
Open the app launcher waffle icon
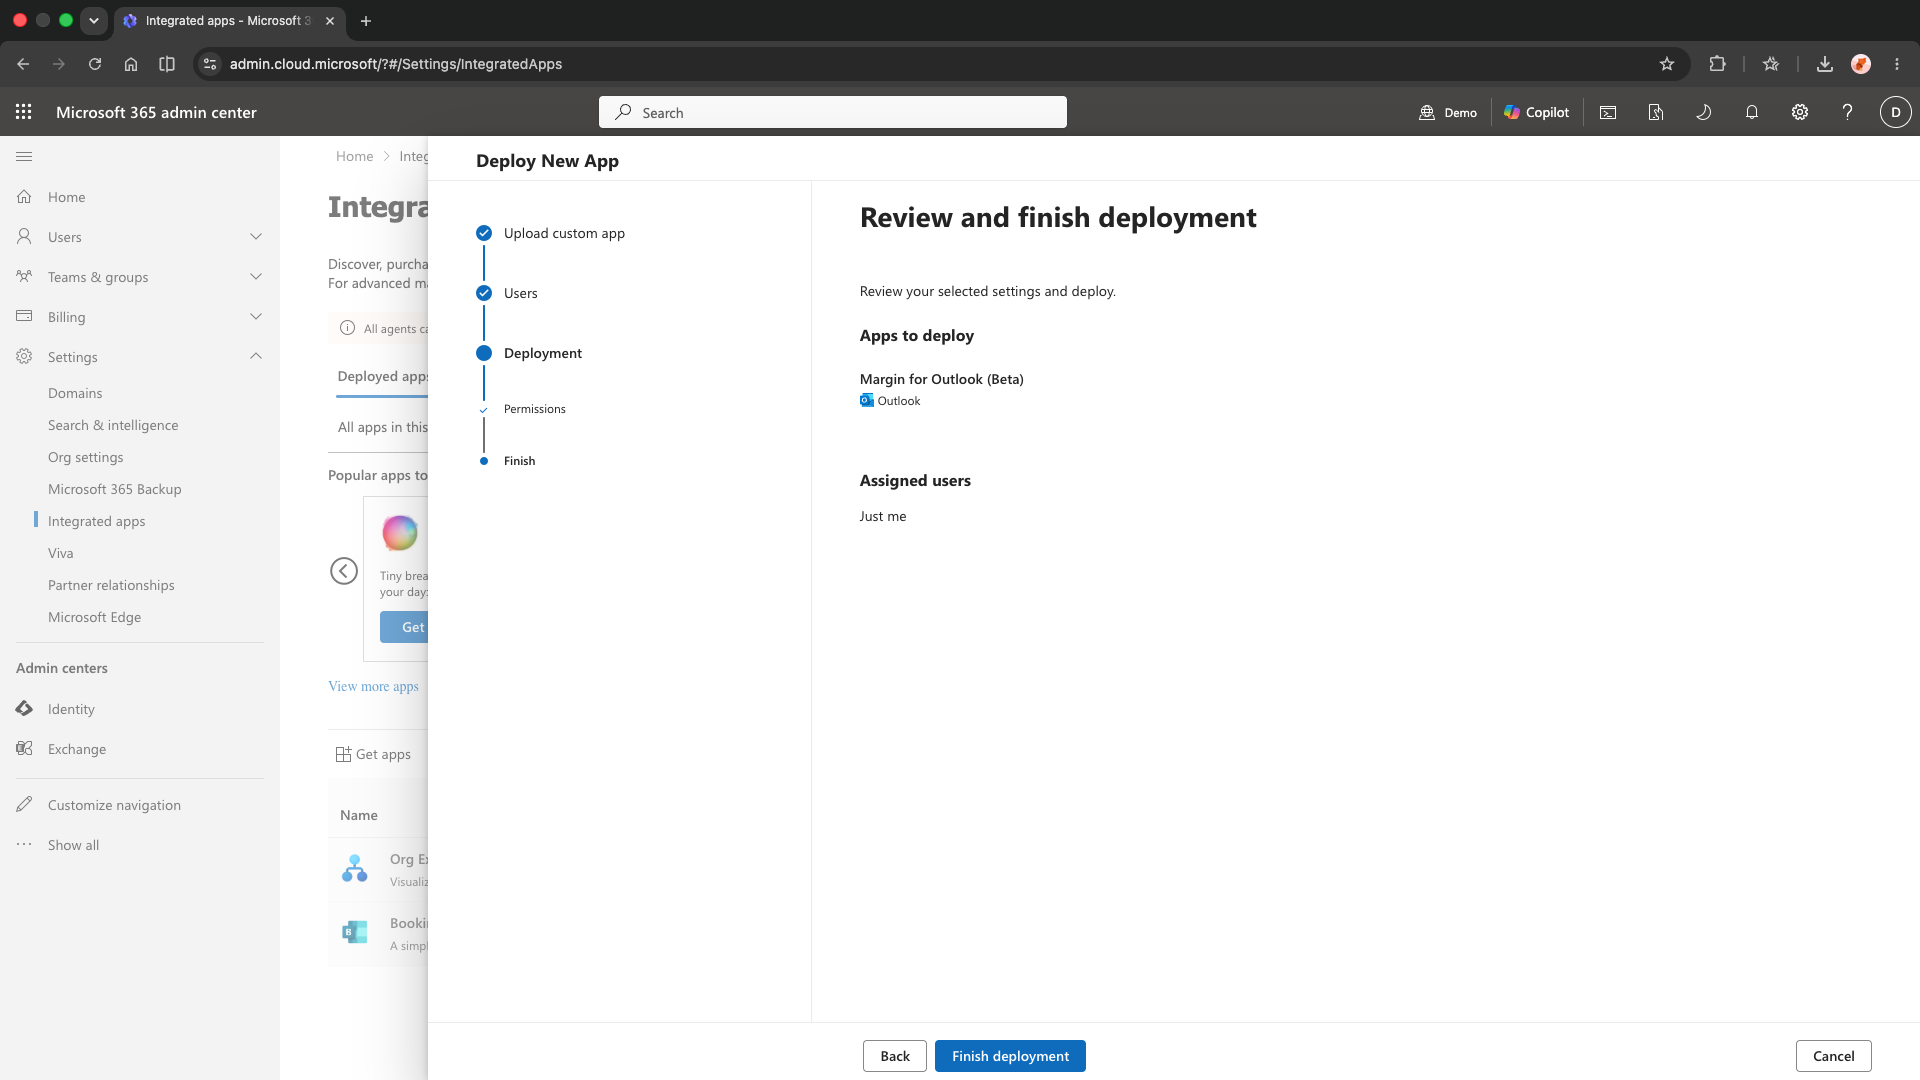[x=24, y=112]
